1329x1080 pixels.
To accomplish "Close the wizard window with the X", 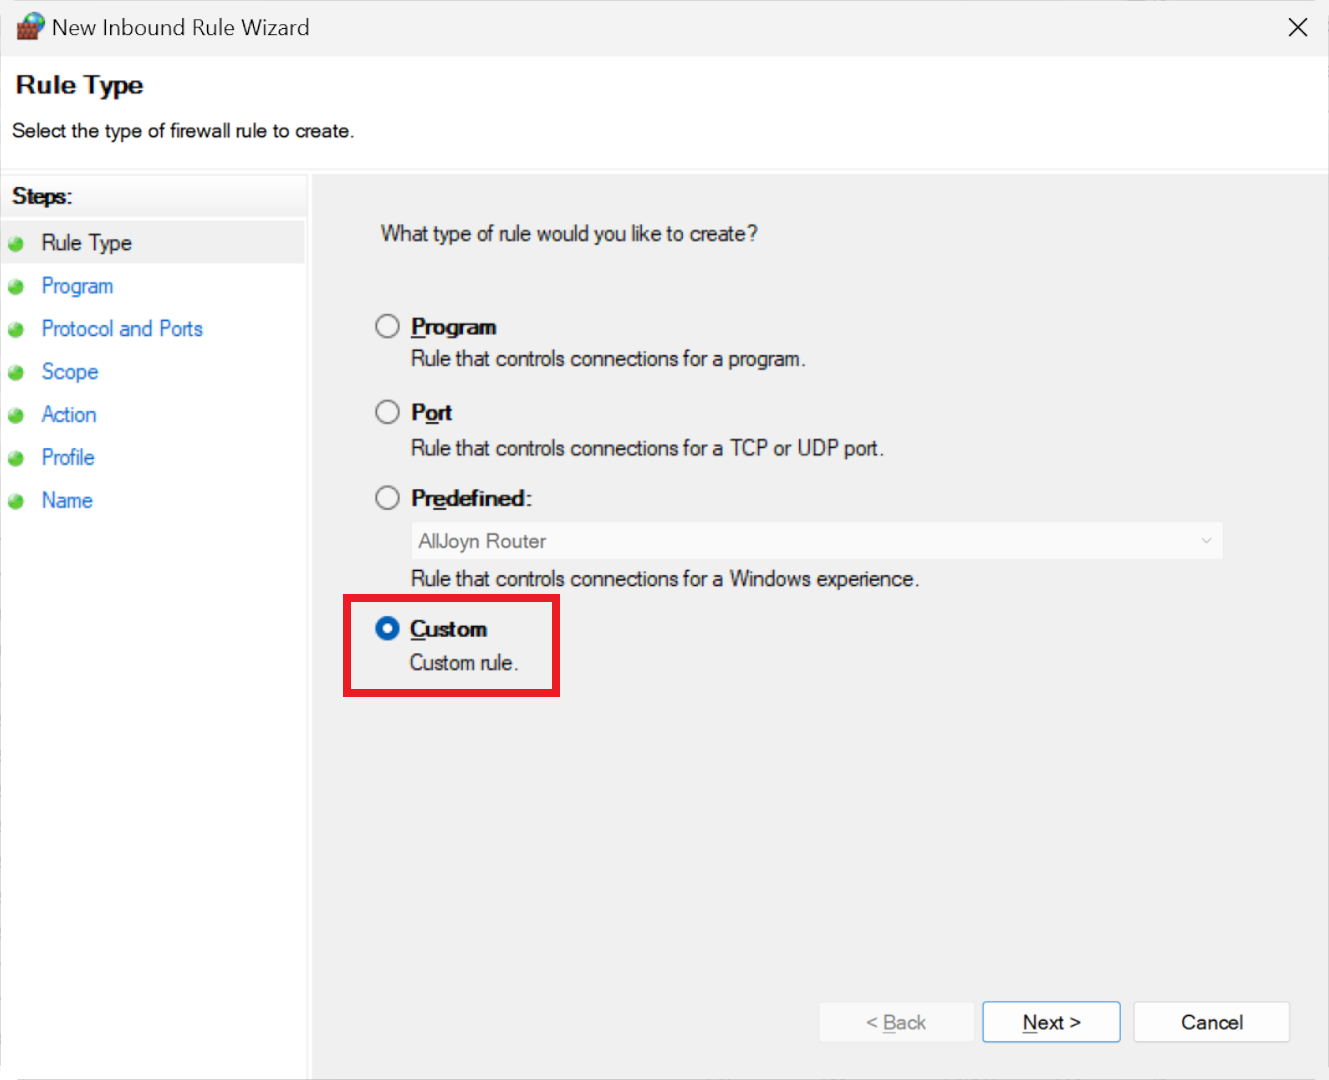I will (1298, 27).
